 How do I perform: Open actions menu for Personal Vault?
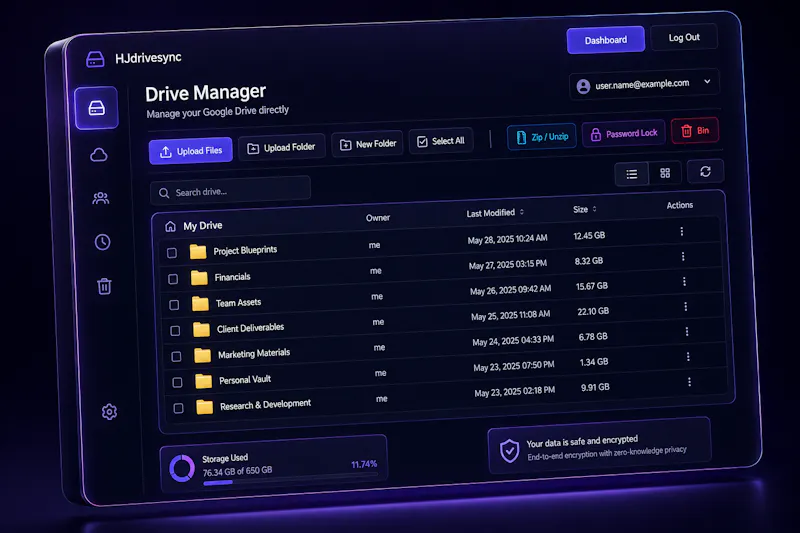pos(688,357)
